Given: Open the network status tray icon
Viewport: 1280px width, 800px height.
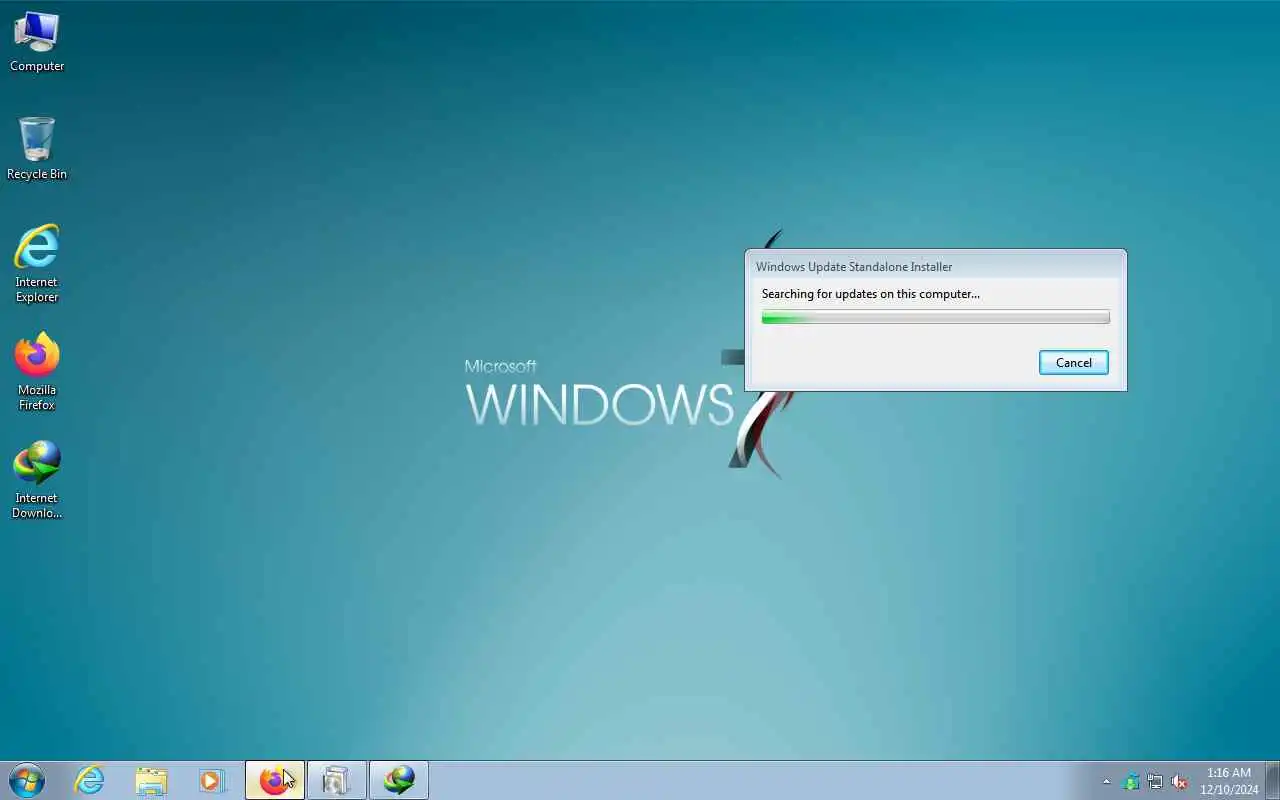Looking at the screenshot, I should pyautogui.click(x=1155, y=781).
